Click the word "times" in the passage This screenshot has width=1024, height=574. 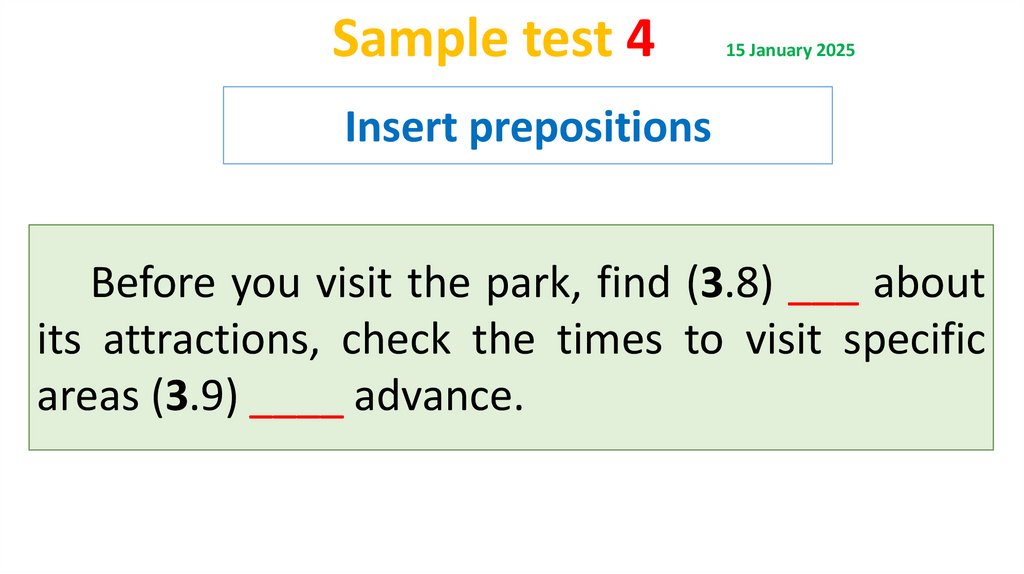(609, 341)
